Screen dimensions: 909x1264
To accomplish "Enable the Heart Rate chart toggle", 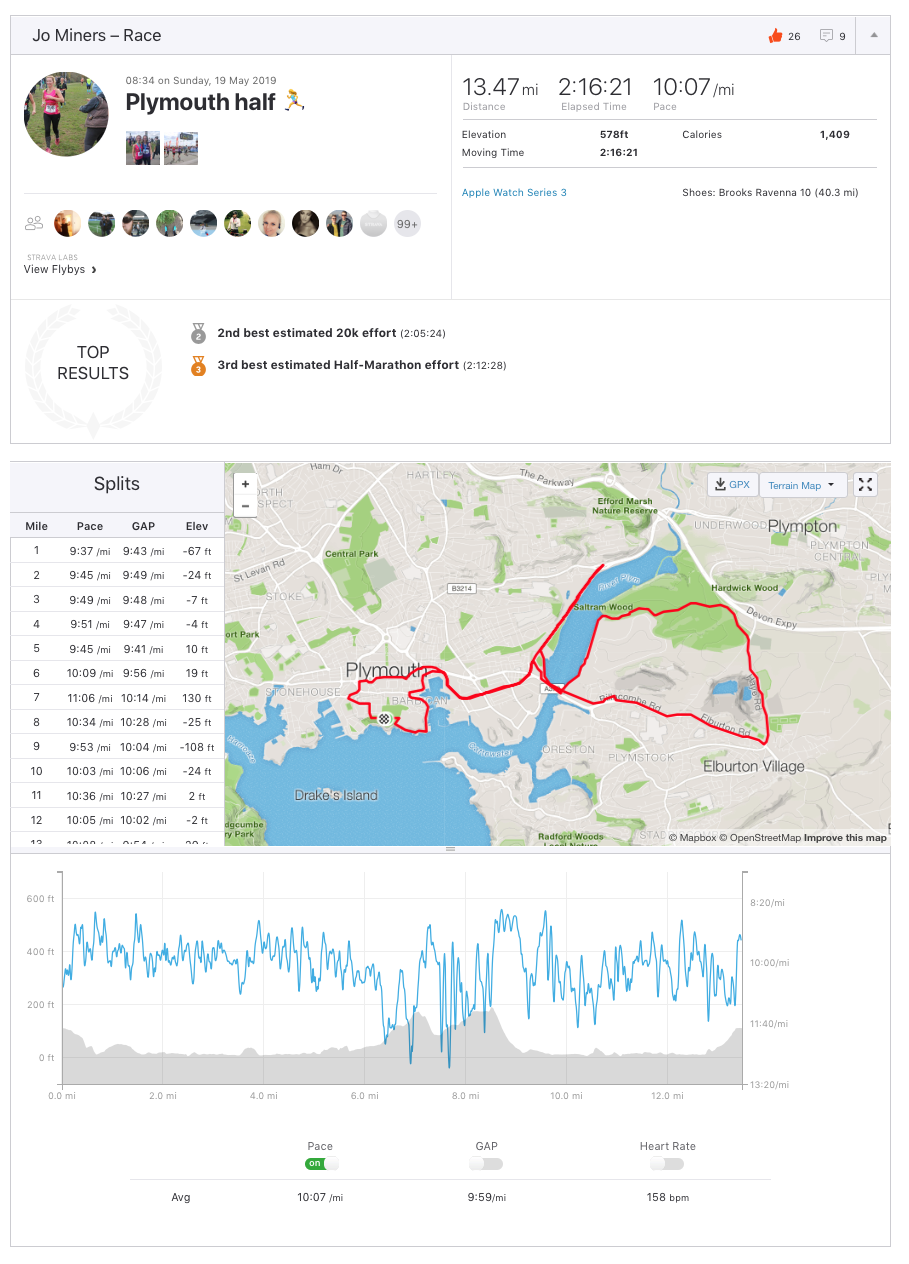I will pyautogui.click(x=666, y=1164).
